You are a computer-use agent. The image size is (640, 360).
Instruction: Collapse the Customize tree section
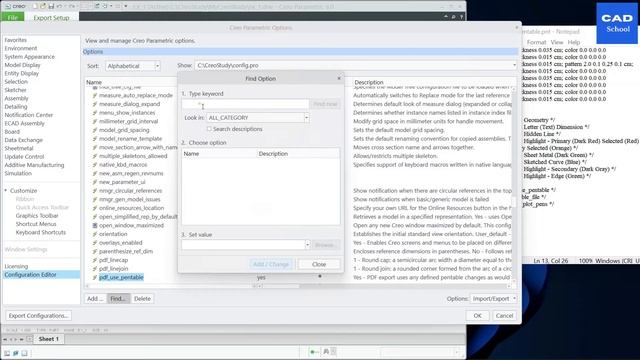[x=6, y=191]
